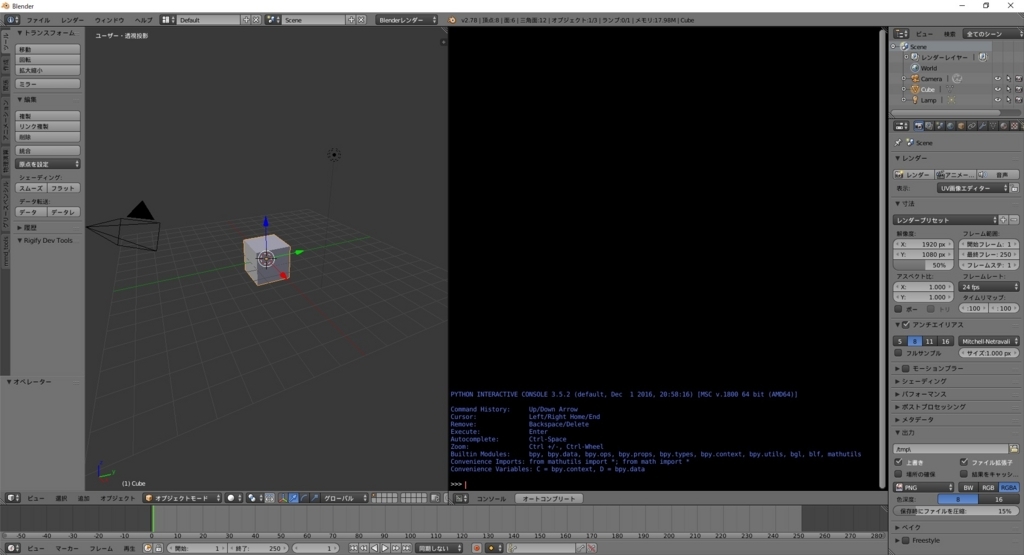Open the Scene properties tab icon
Image resolution: width=1024 pixels, height=555 pixels.
pyautogui.click(x=940, y=126)
